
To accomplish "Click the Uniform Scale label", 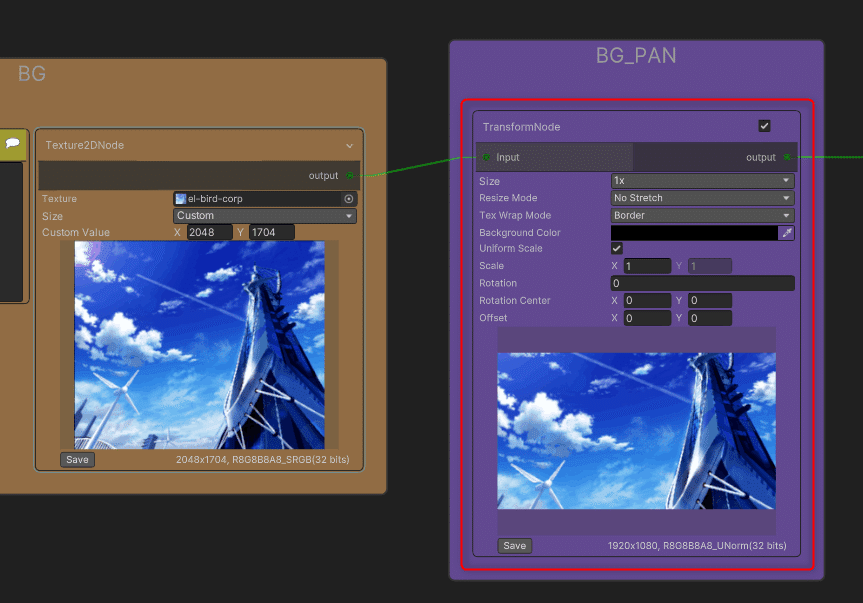I will pyautogui.click(x=511, y=248).
